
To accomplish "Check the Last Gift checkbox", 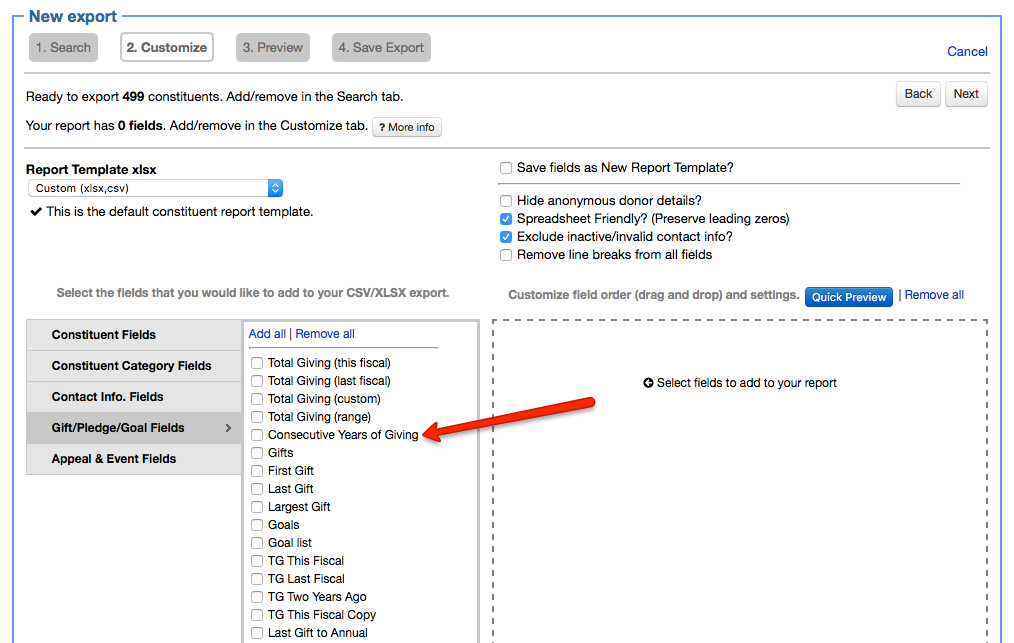I will coord(257,489).
